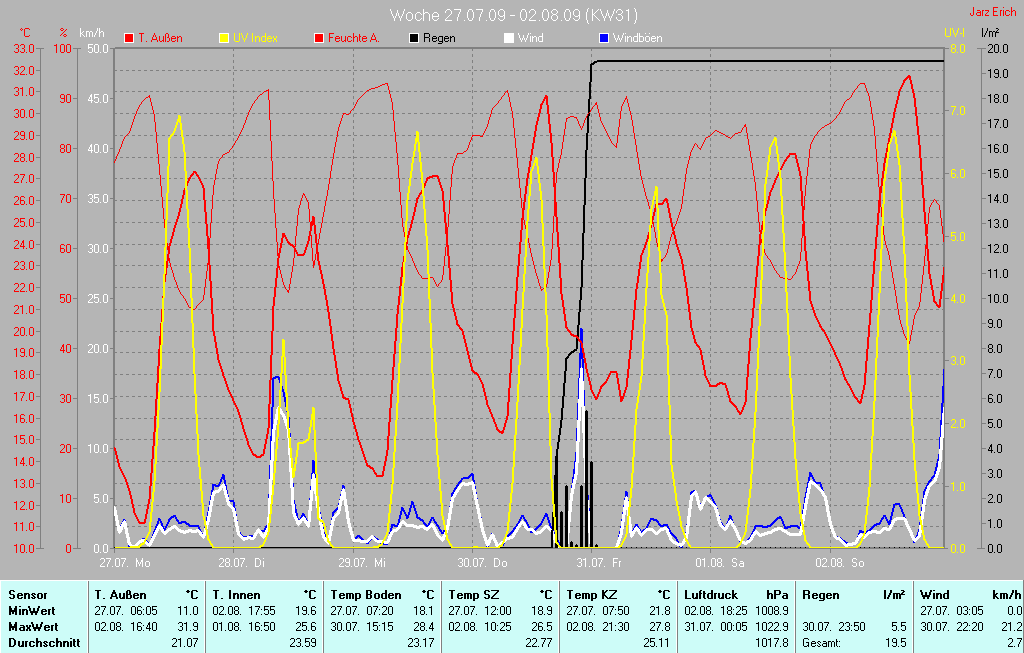1024x653 pixels.
Task: Select the 27.07. Mo date marker
Action: click(x=125, y=562)
